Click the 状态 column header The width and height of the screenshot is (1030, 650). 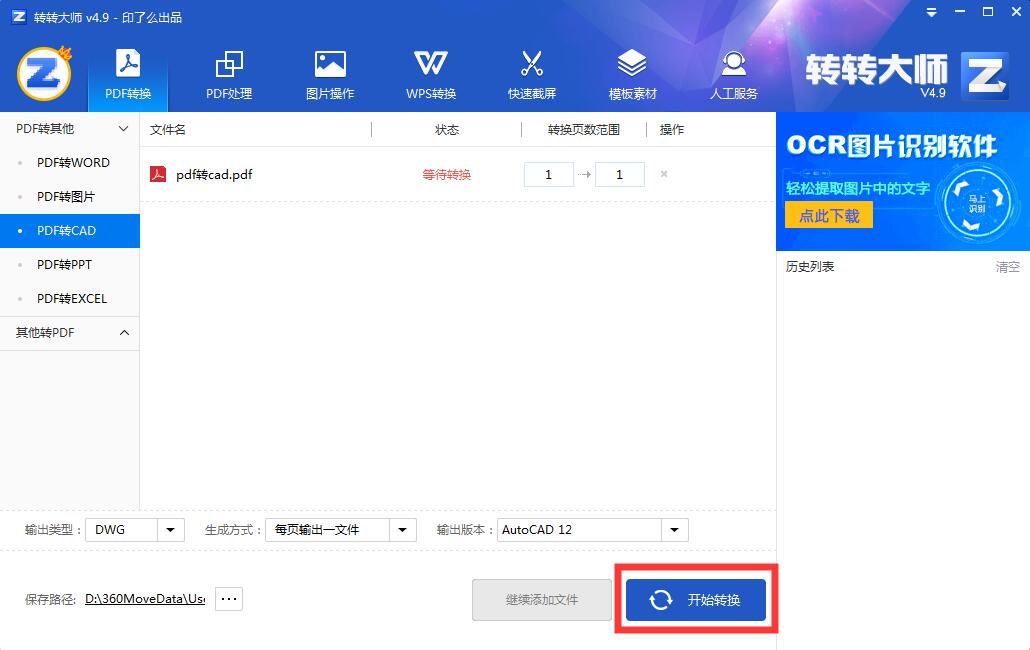tap(447, 130)
